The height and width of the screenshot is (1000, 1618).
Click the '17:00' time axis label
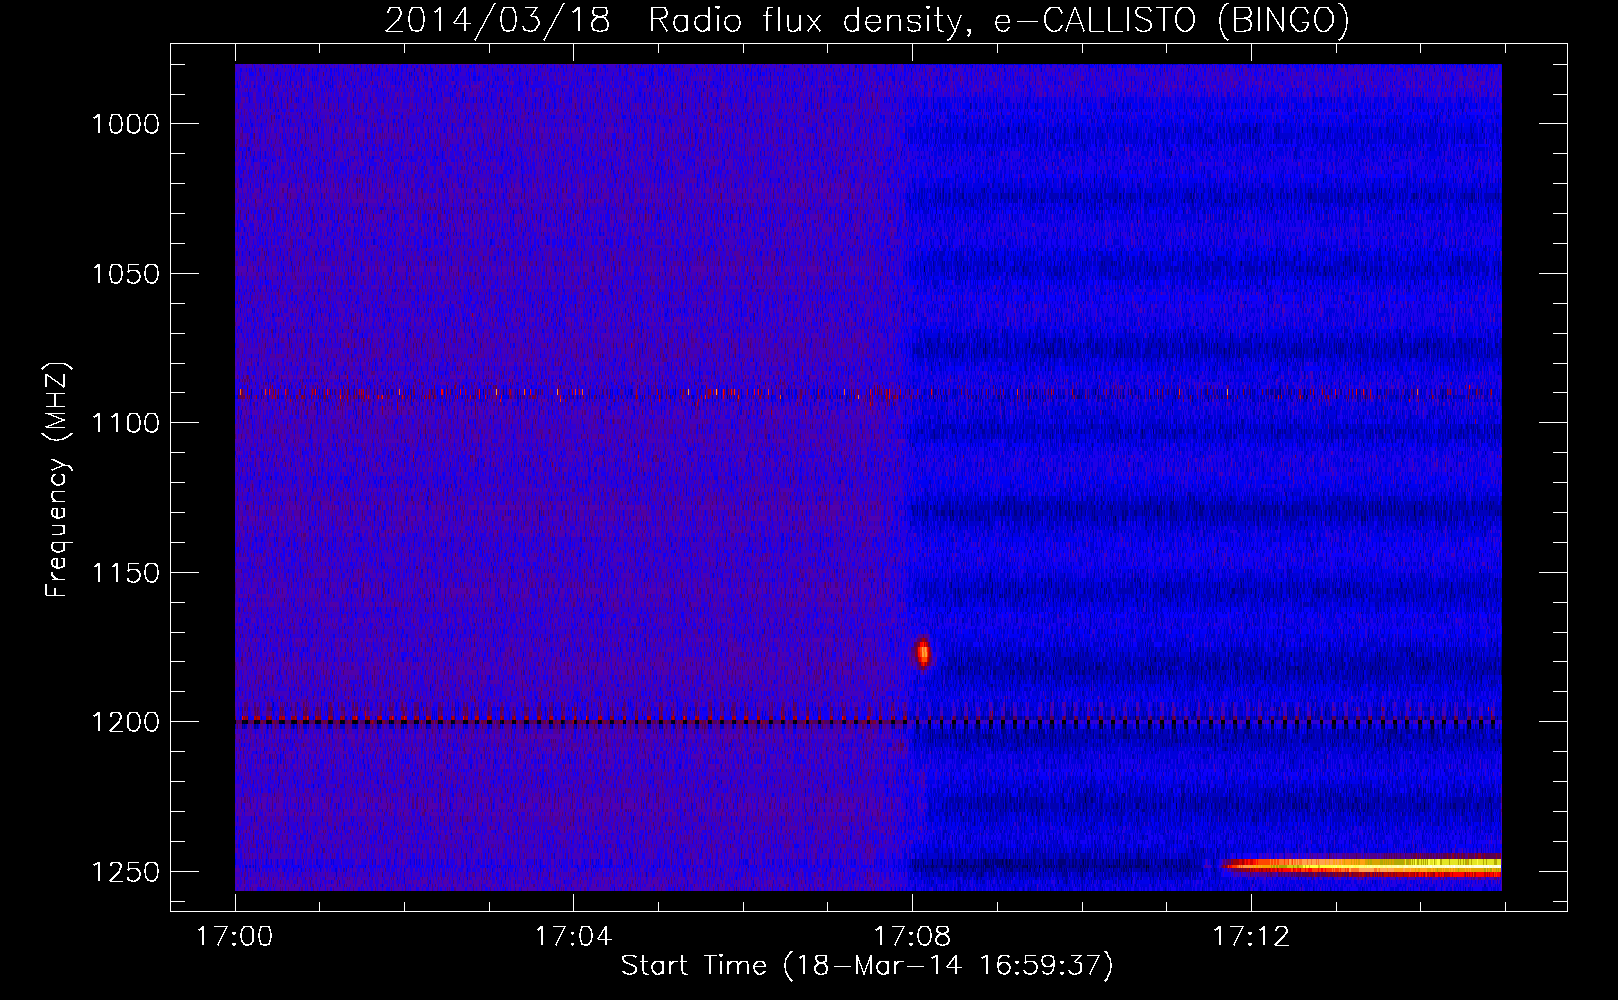click(x=235, y=937)
